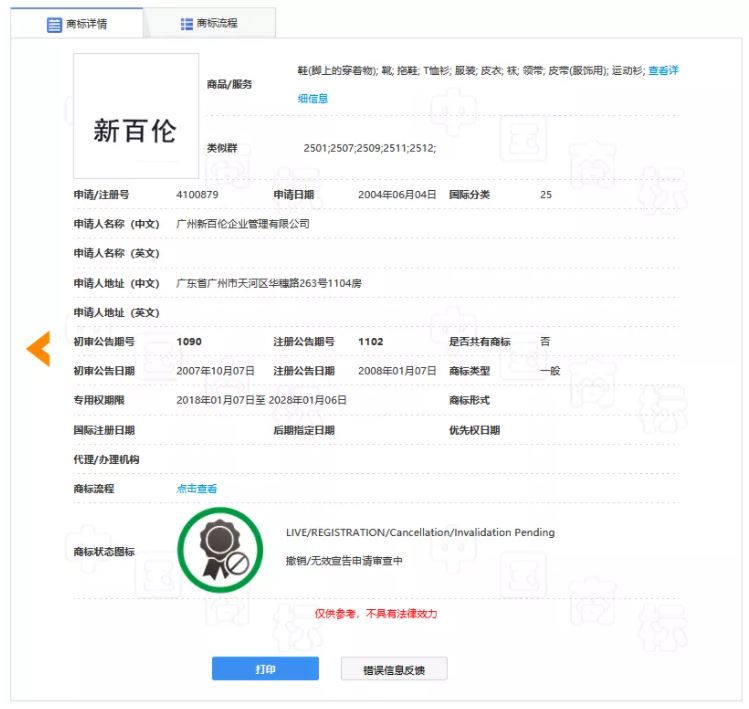
Task: Click the 商标详情 tab icon
Action: tap(54, 24)
